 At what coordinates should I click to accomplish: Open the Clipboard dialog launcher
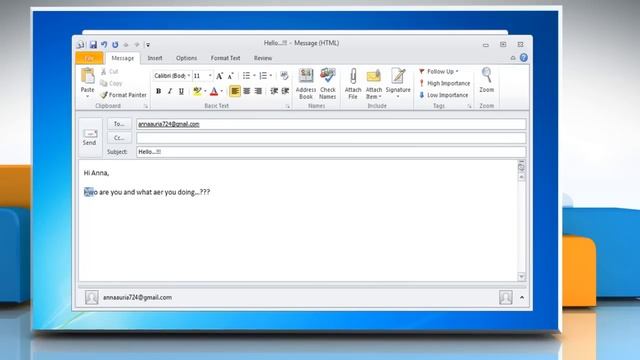[146, 106]
